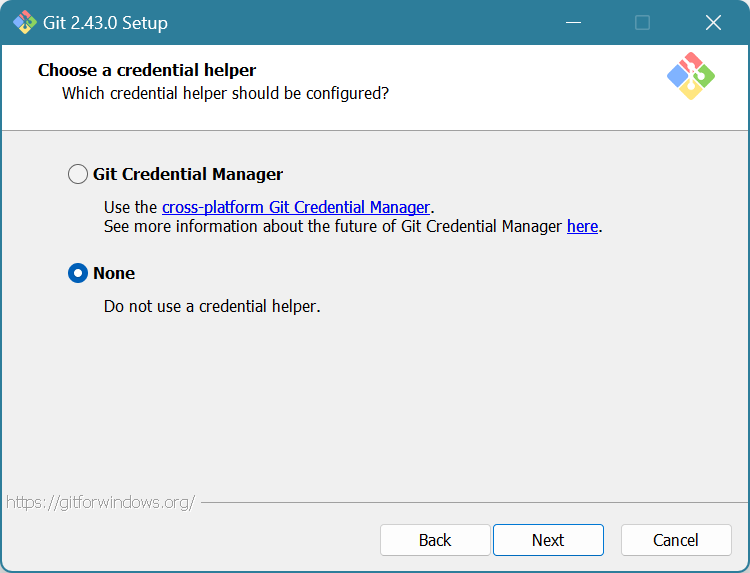Viewport: 750px width, 573px height.
Task: Select the None radio button
Action: (78, 273)
